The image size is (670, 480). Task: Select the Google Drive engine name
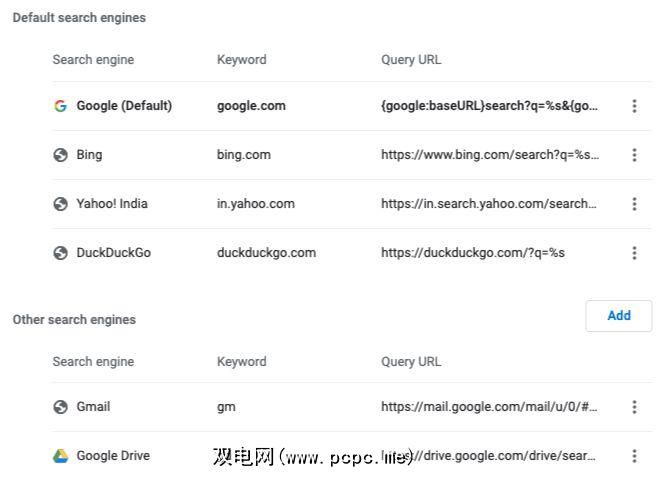tap(113, 456)
